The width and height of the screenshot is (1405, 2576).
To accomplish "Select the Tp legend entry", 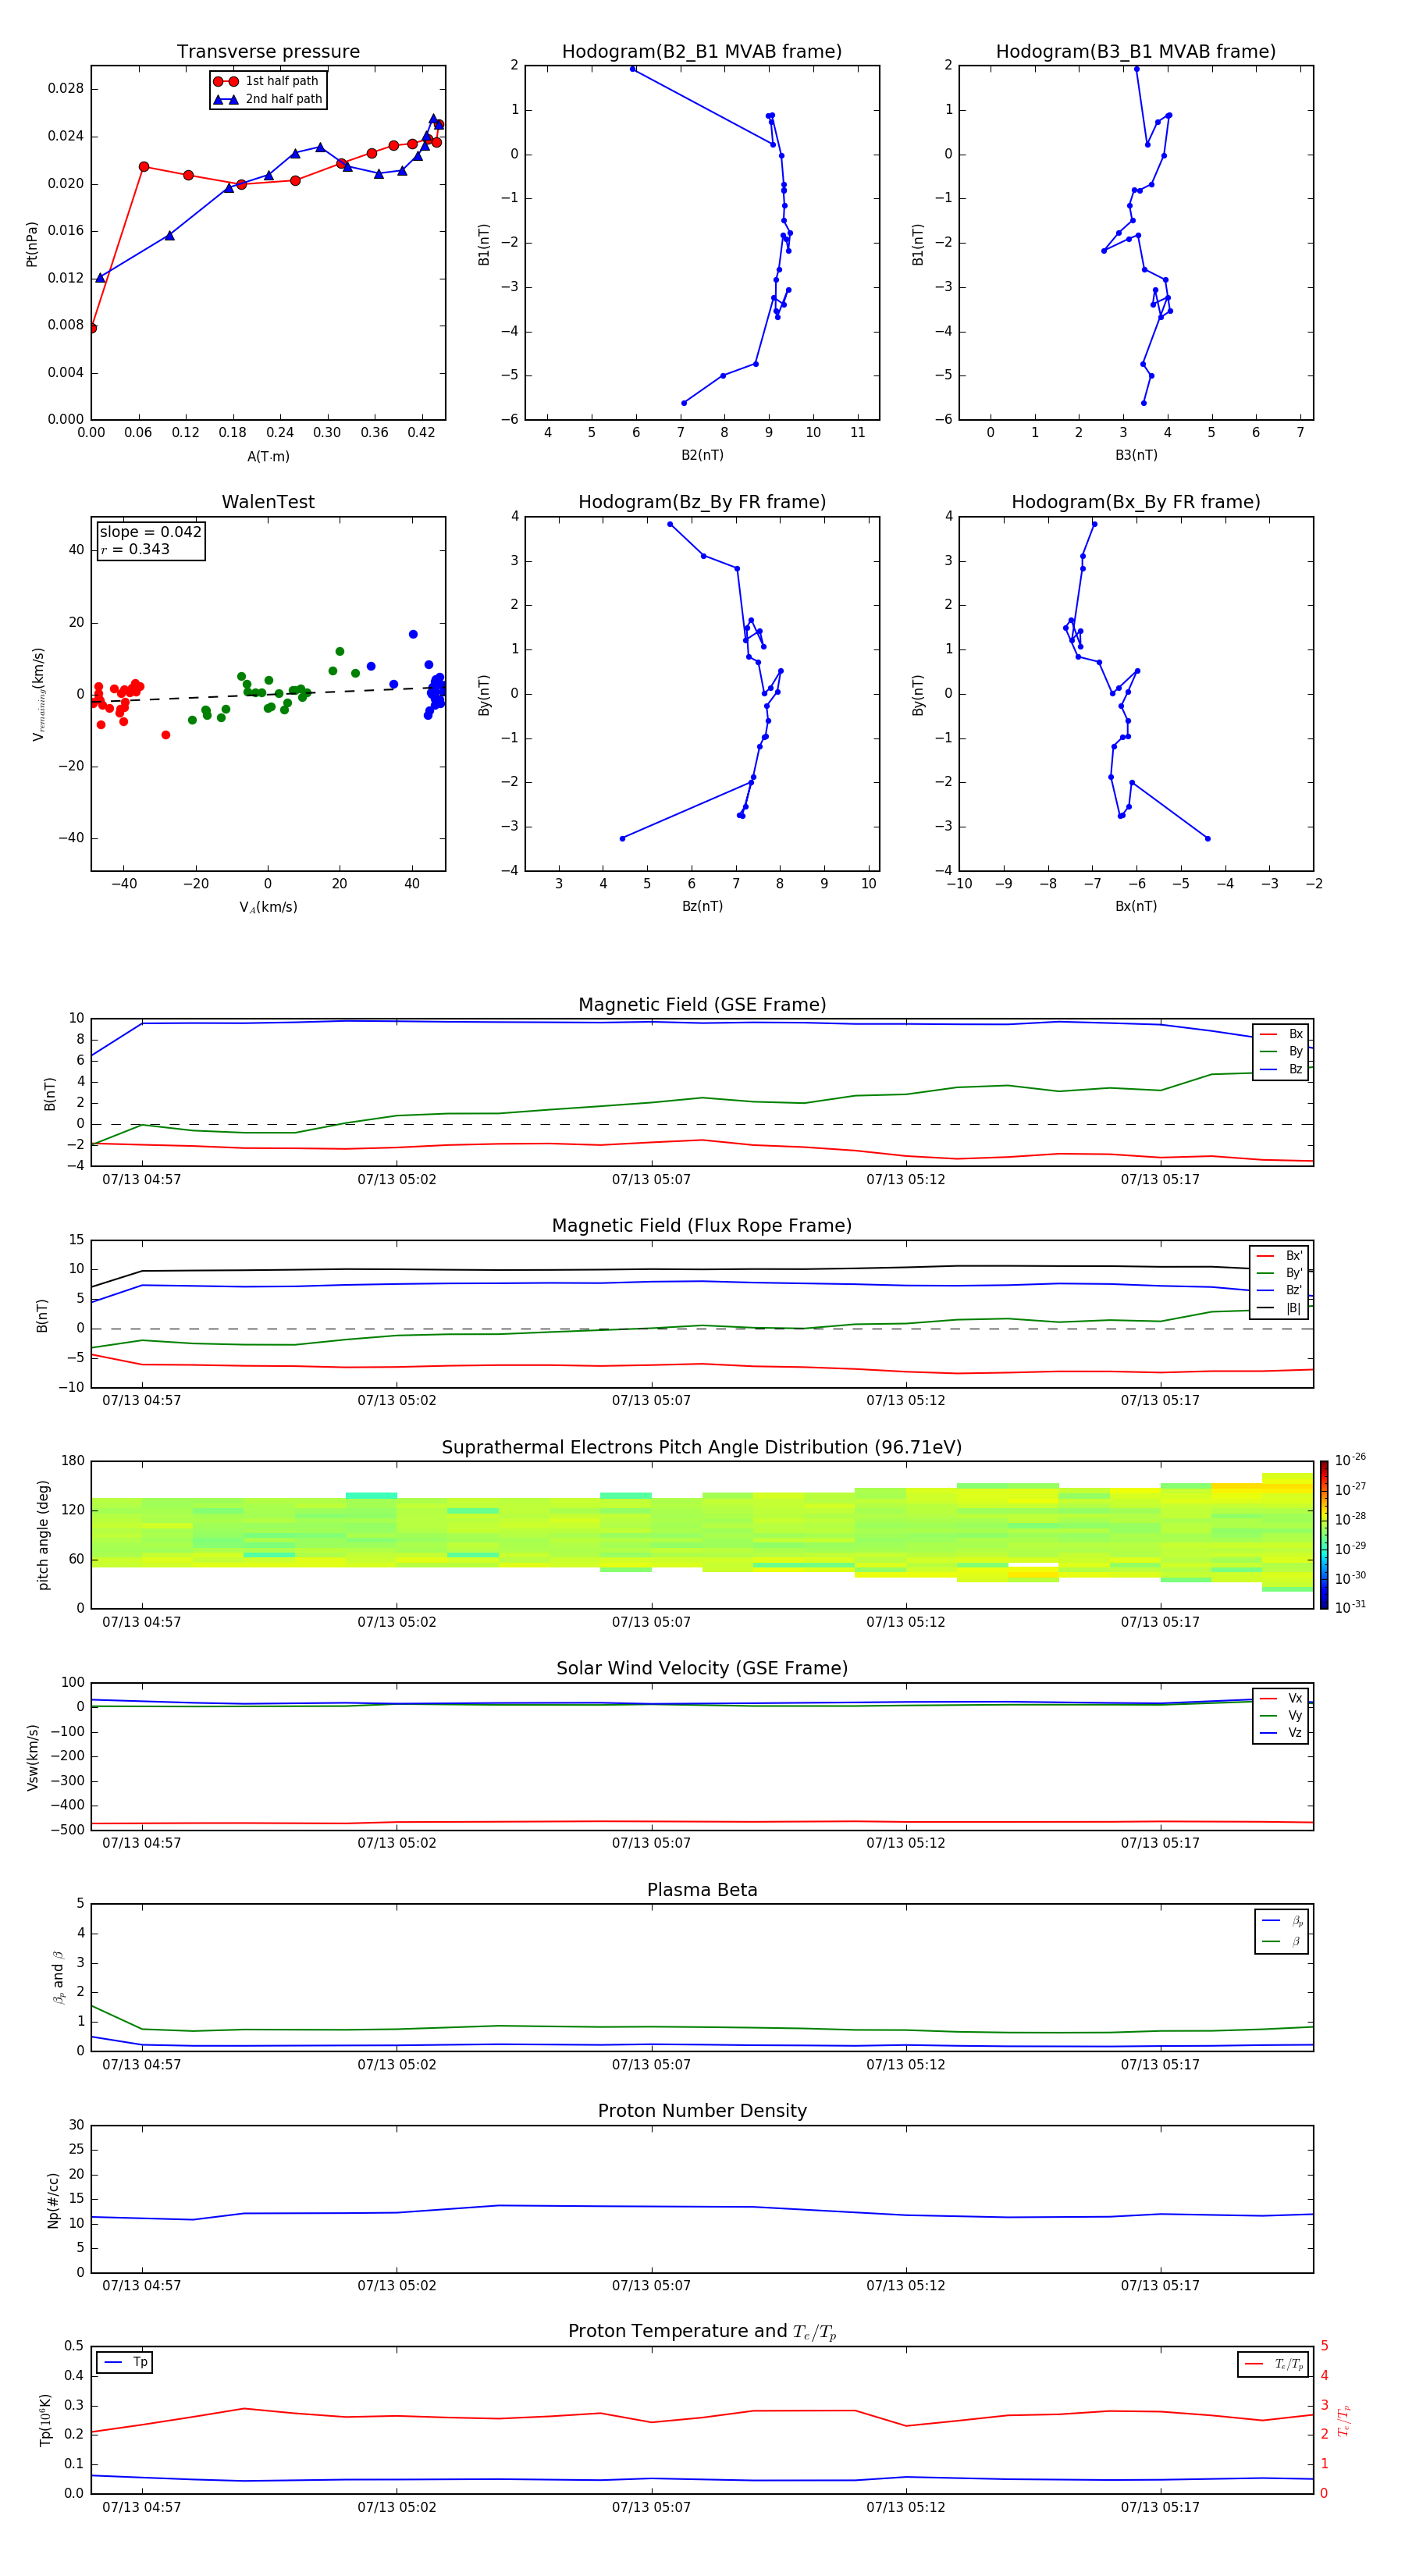I will pyautogui.click(x=125, y=2362).
